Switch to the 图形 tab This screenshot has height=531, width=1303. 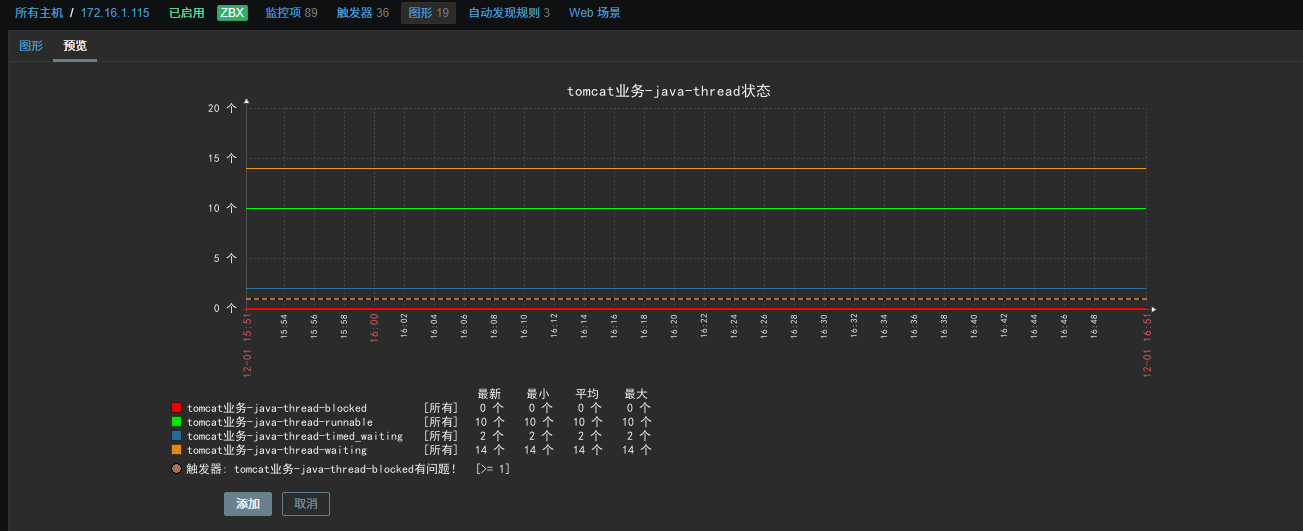[x=31, y=46]
